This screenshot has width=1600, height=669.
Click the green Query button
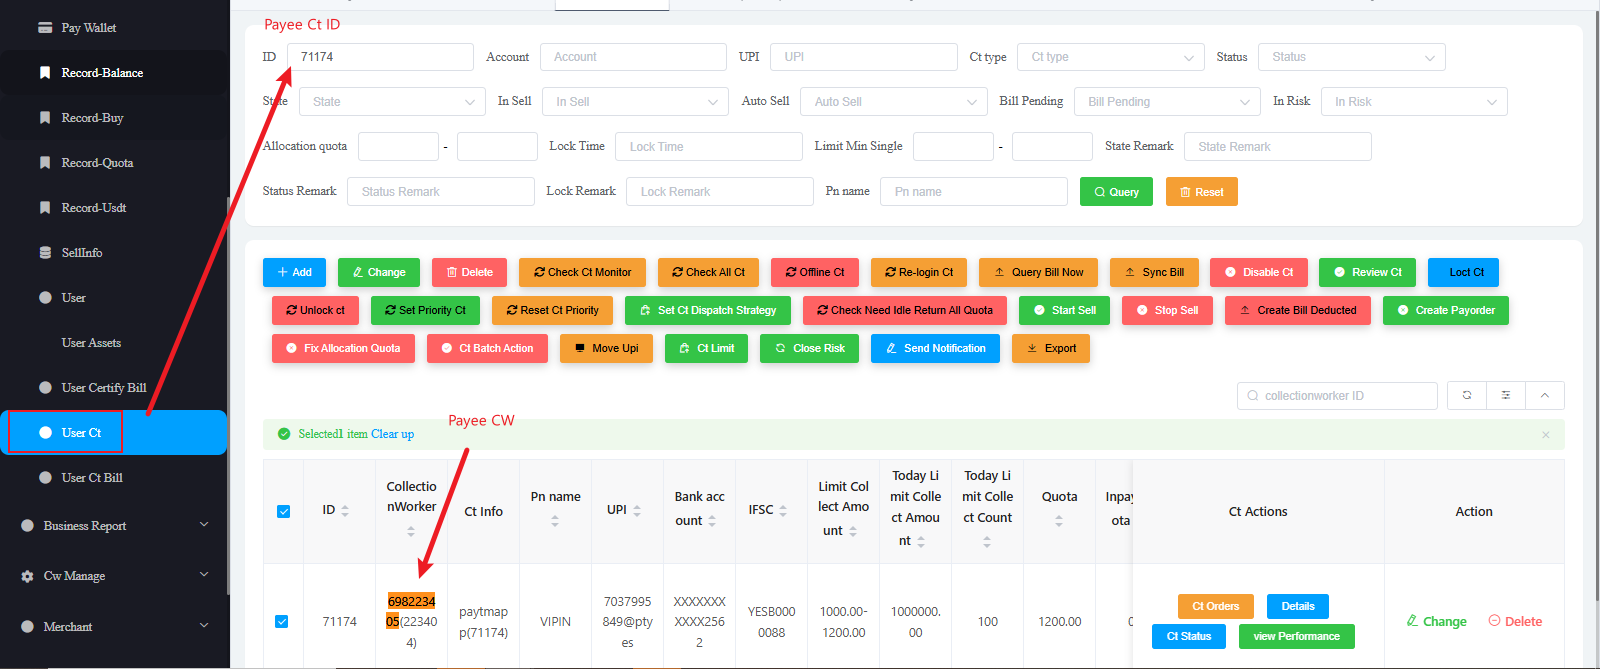(x=1116, y=192)
